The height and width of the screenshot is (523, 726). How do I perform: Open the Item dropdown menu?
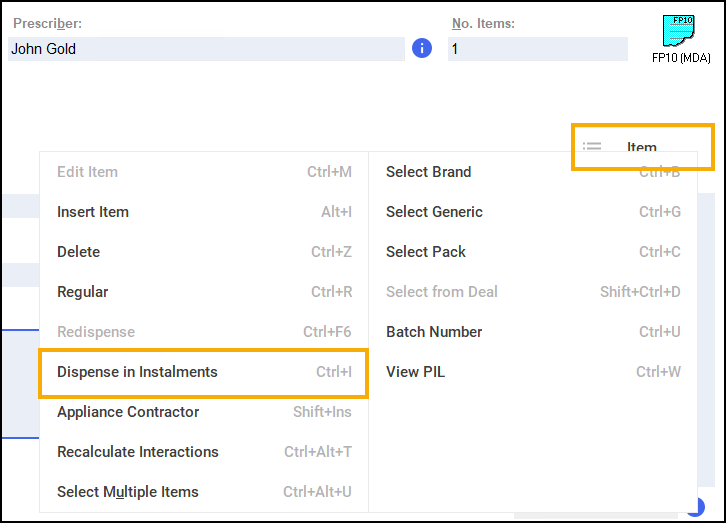642,147
